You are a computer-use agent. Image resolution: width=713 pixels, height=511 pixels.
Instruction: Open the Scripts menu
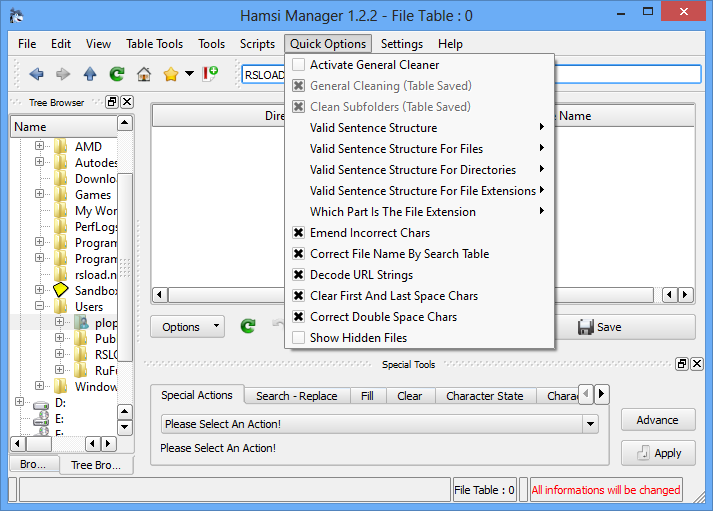click(x=257, y=44)
